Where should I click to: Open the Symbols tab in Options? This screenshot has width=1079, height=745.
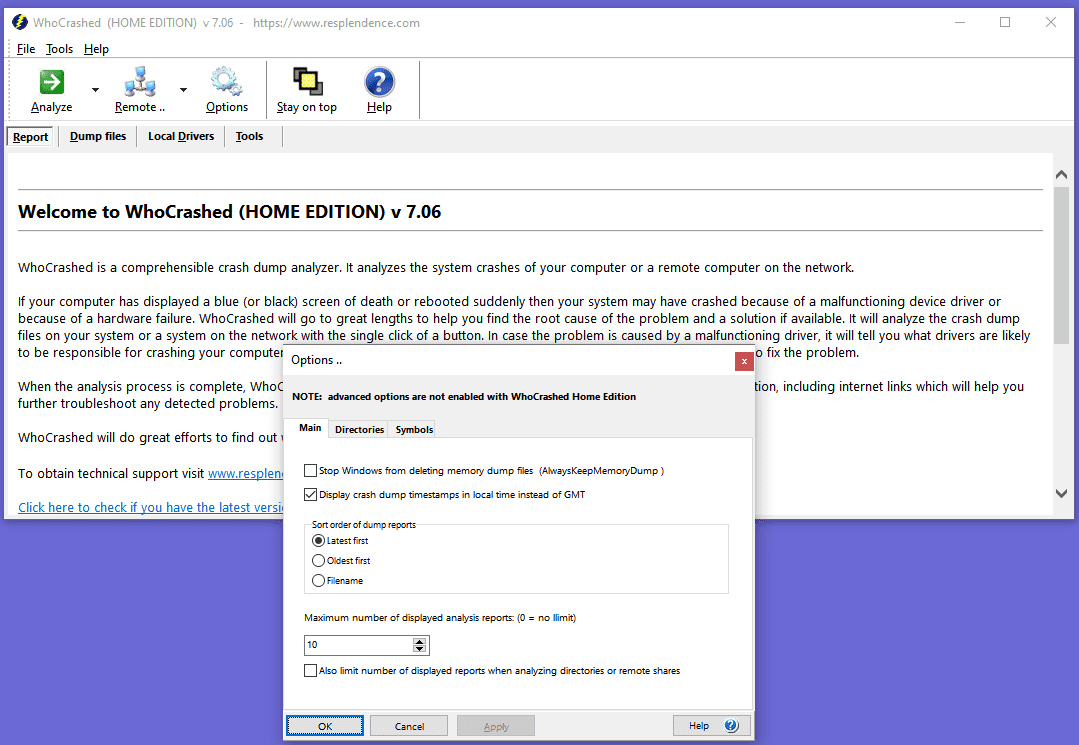coord(414,429)
